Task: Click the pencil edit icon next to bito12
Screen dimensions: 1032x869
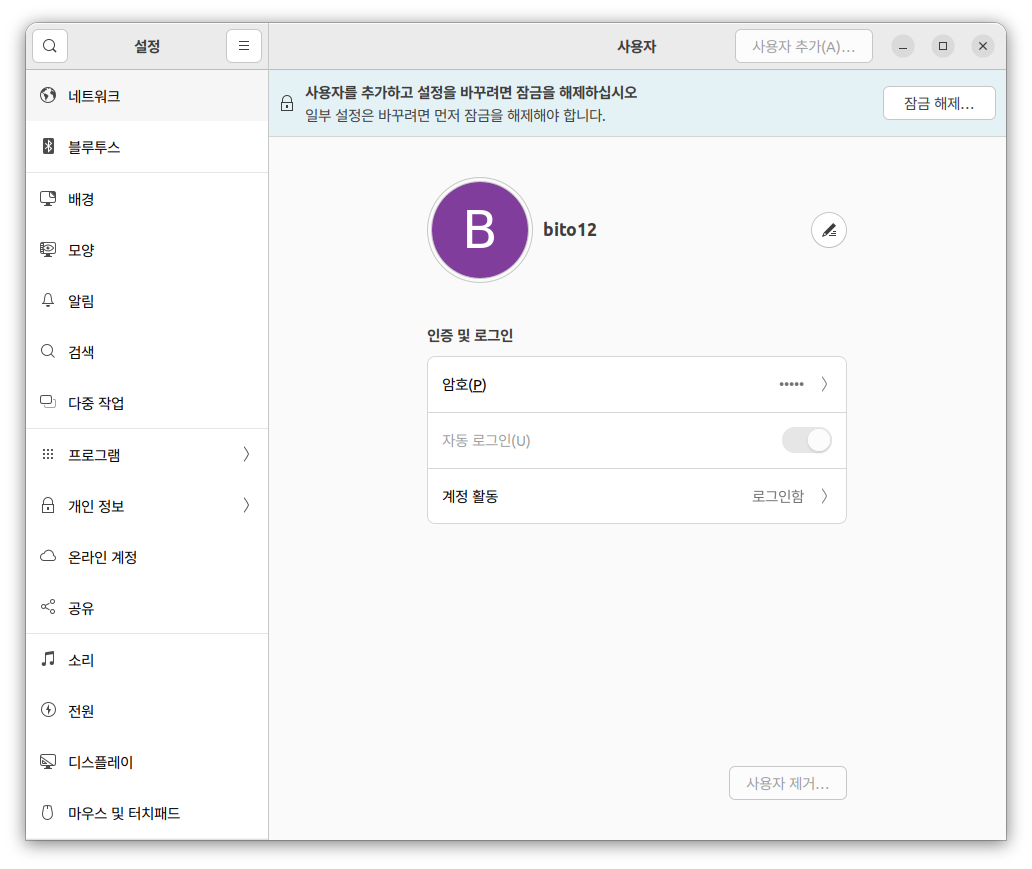Action: pos(829,230)
